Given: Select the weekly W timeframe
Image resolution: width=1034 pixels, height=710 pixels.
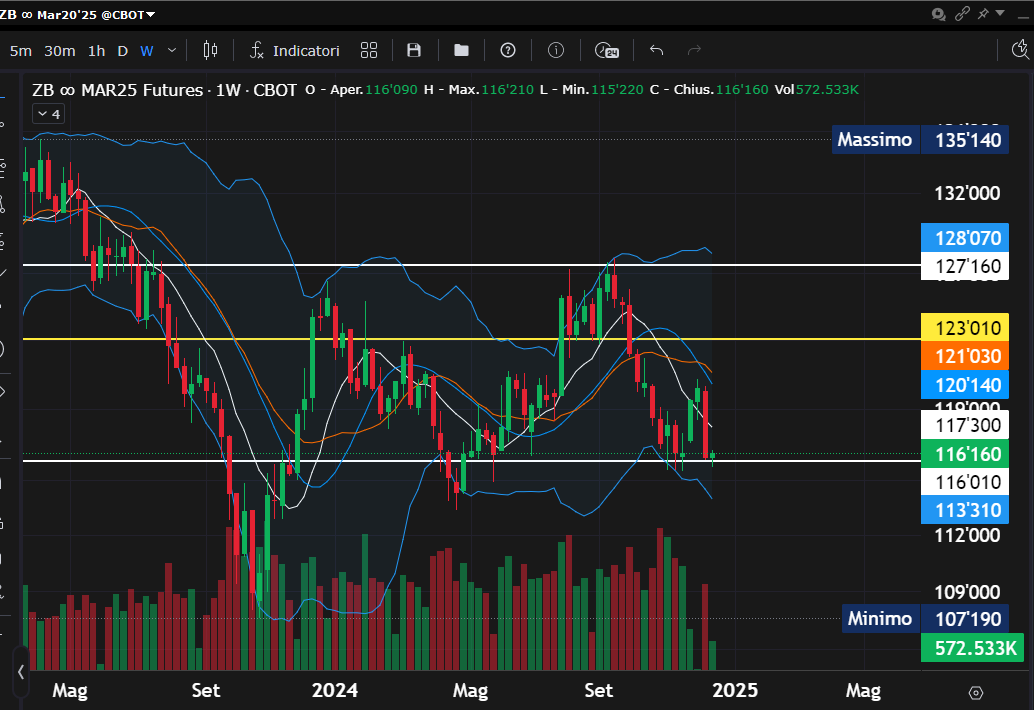Looking at the screenshot, I should point(146,50).
